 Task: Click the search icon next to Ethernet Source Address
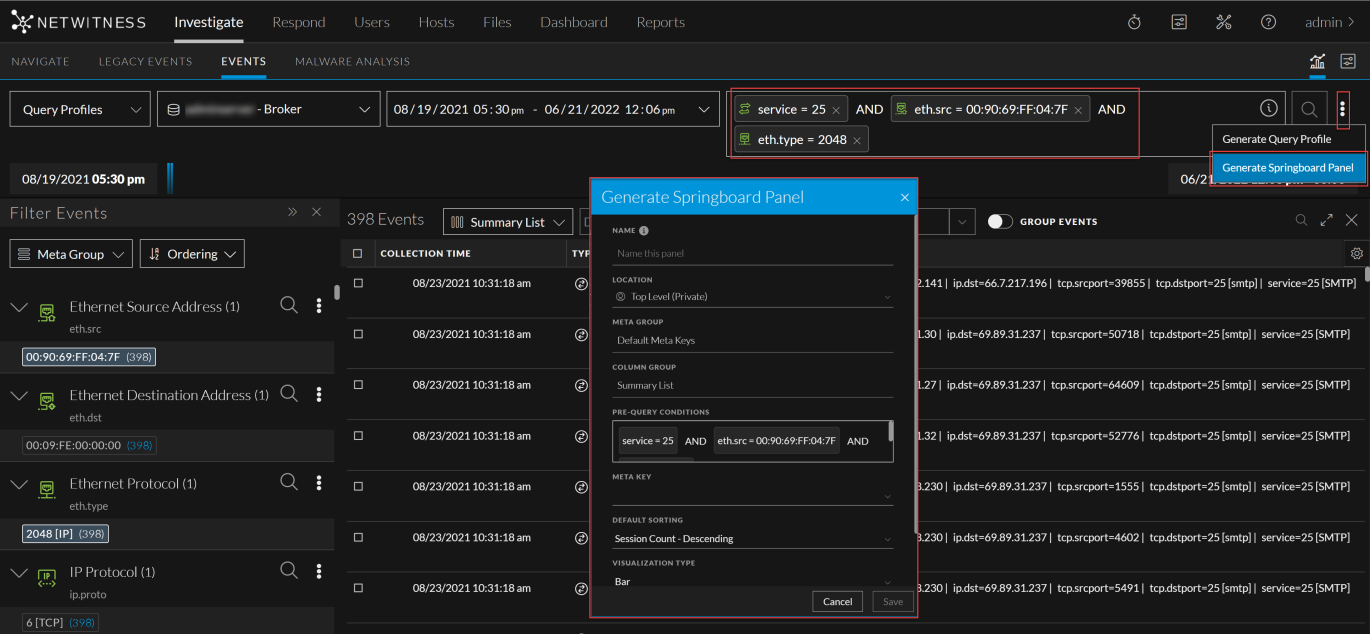(x=289, y=305)
